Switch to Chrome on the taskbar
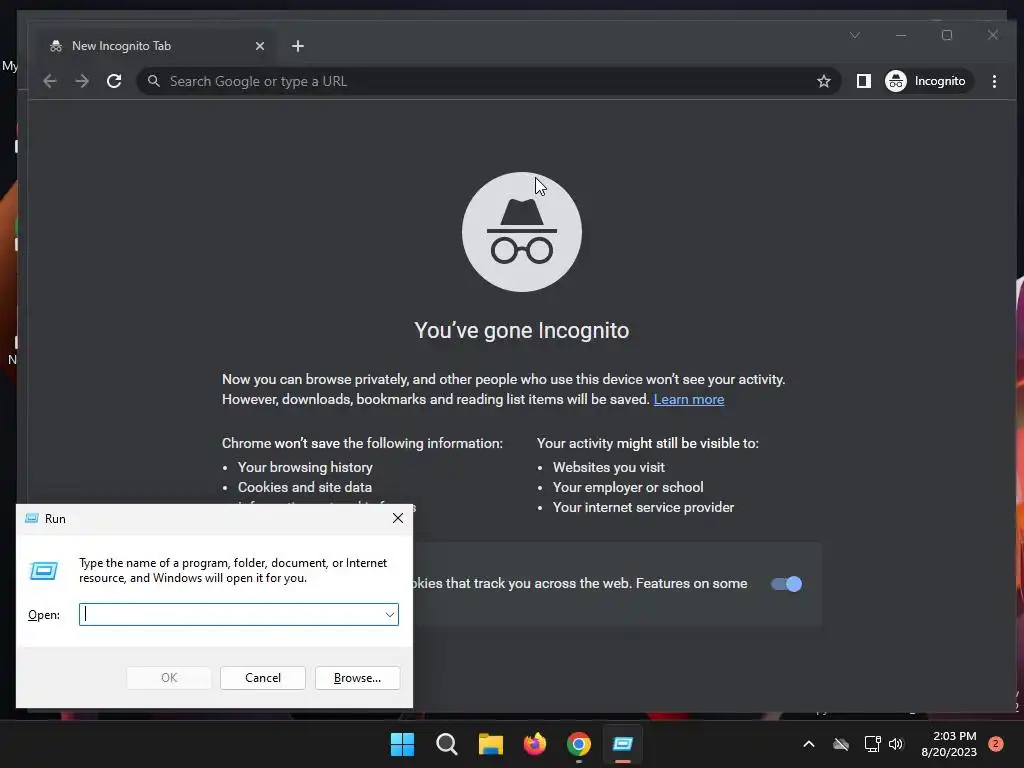 579,744
